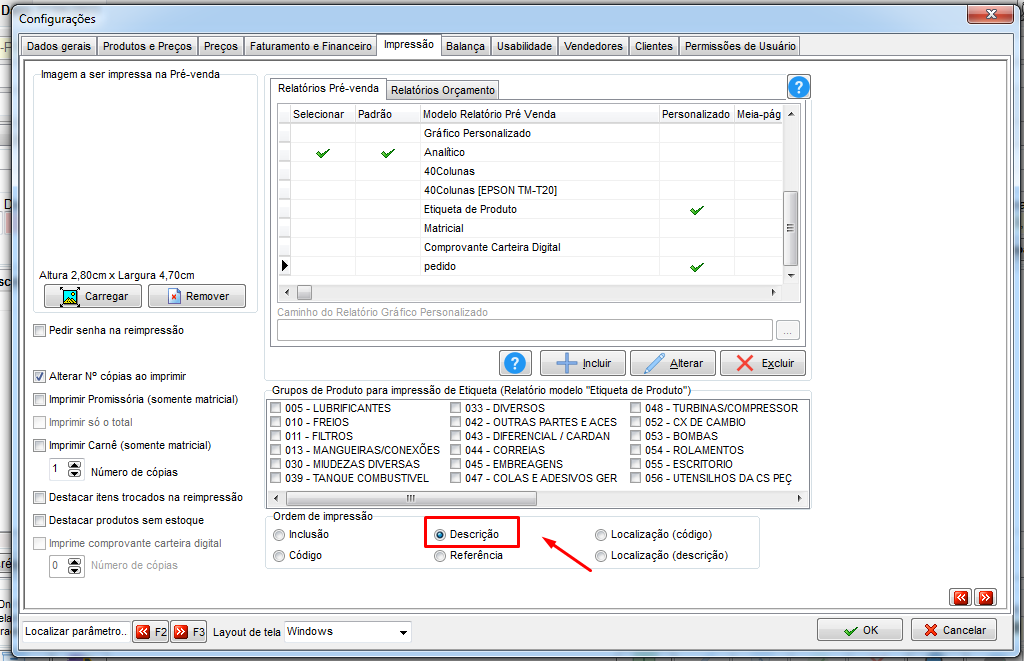Switch to the Relatórios Orçamento tab
This screenshot has height=661, width=1024.
point(443,90)
